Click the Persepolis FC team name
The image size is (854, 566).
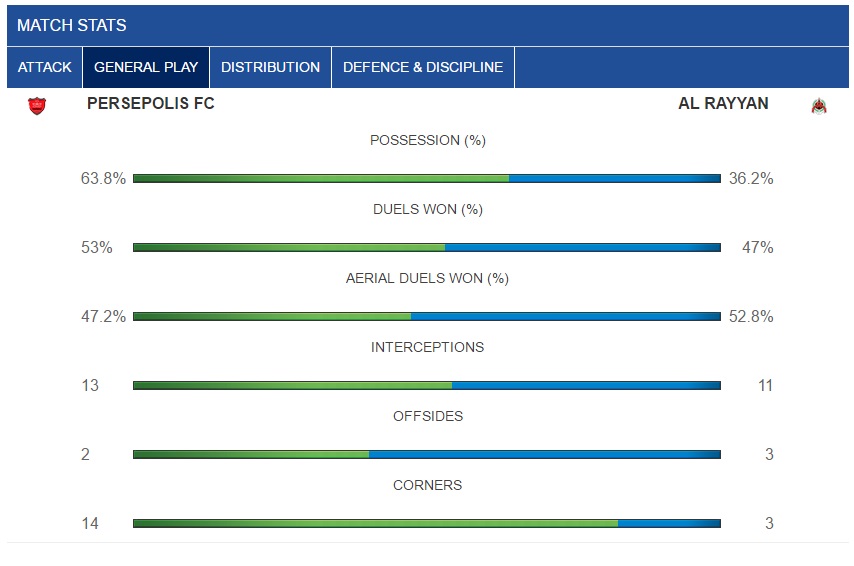point(151,103)
